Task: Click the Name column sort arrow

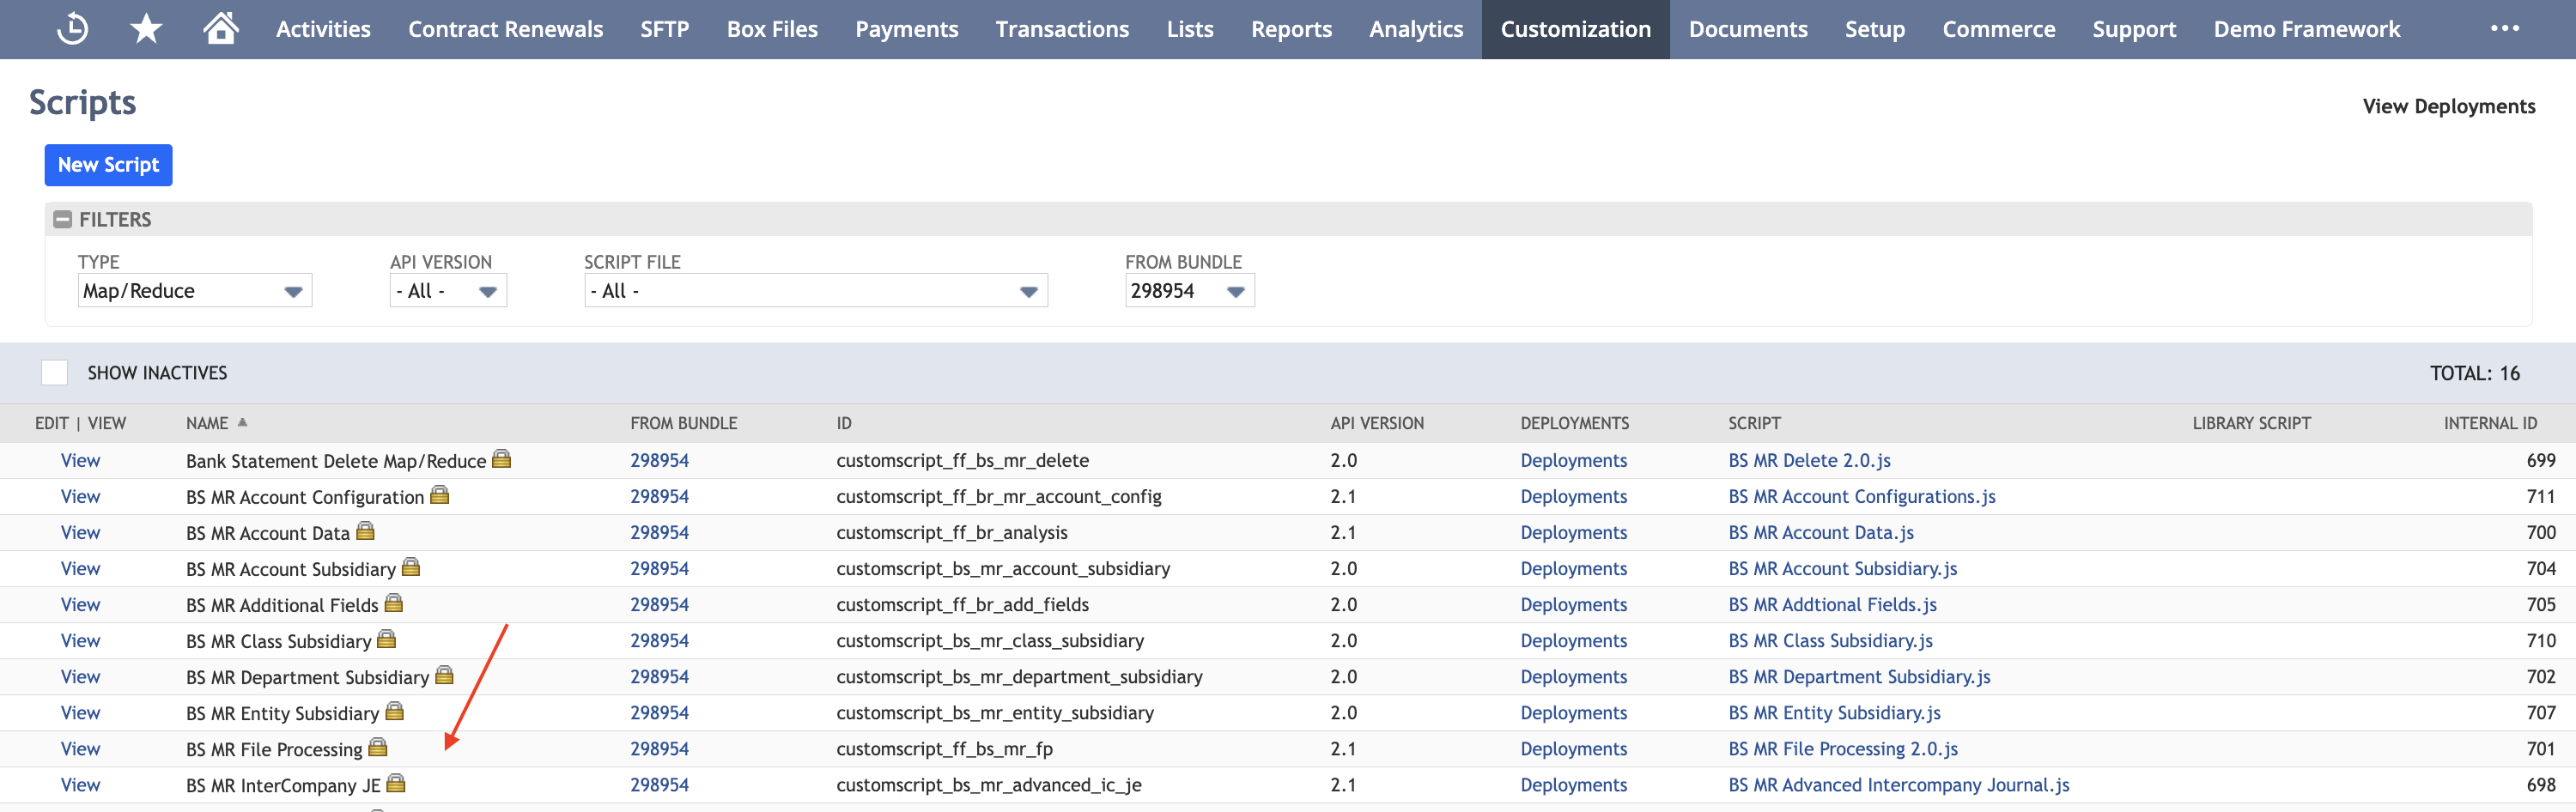Action: pos(242,422)
